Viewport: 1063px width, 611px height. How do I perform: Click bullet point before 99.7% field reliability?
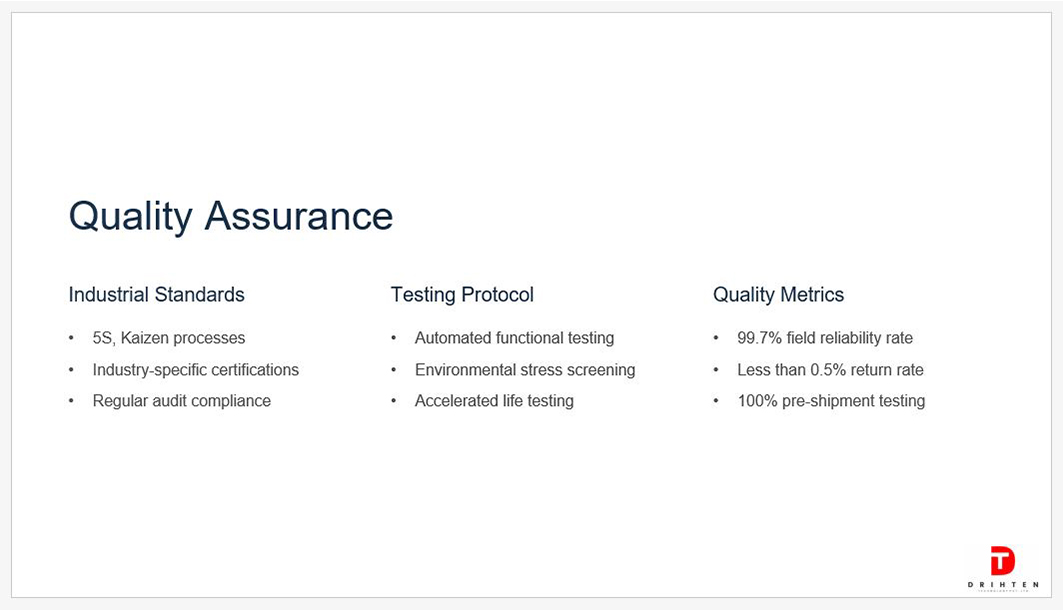pos(716,338)
